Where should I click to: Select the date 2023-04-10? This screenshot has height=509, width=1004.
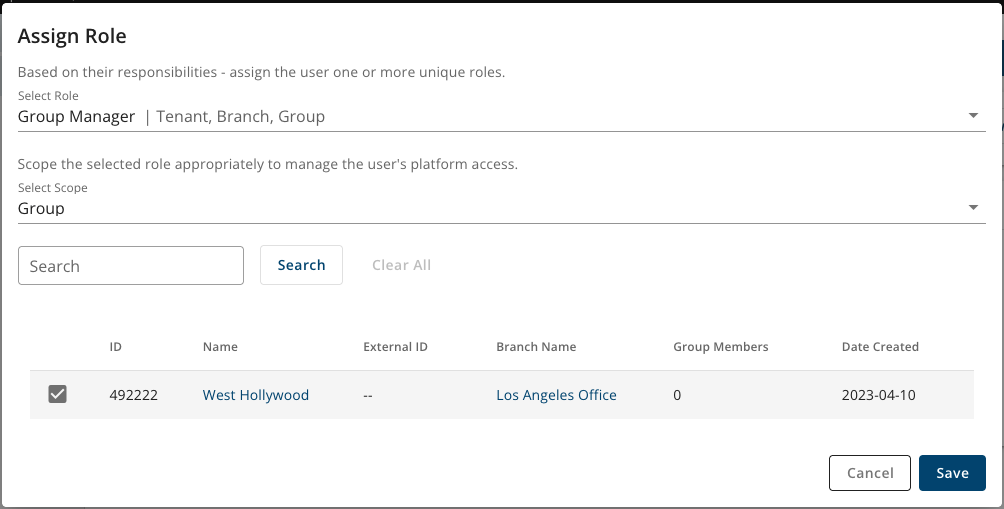click(x=878, y=395)
